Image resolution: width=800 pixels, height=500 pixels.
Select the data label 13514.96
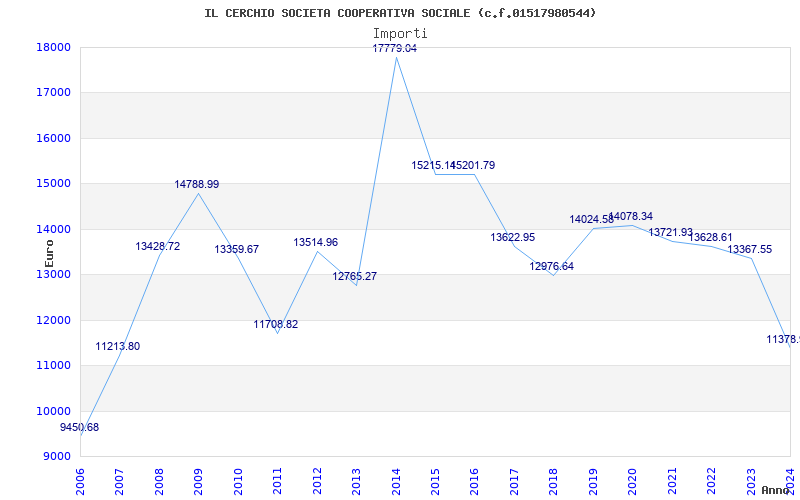[315, 242]
